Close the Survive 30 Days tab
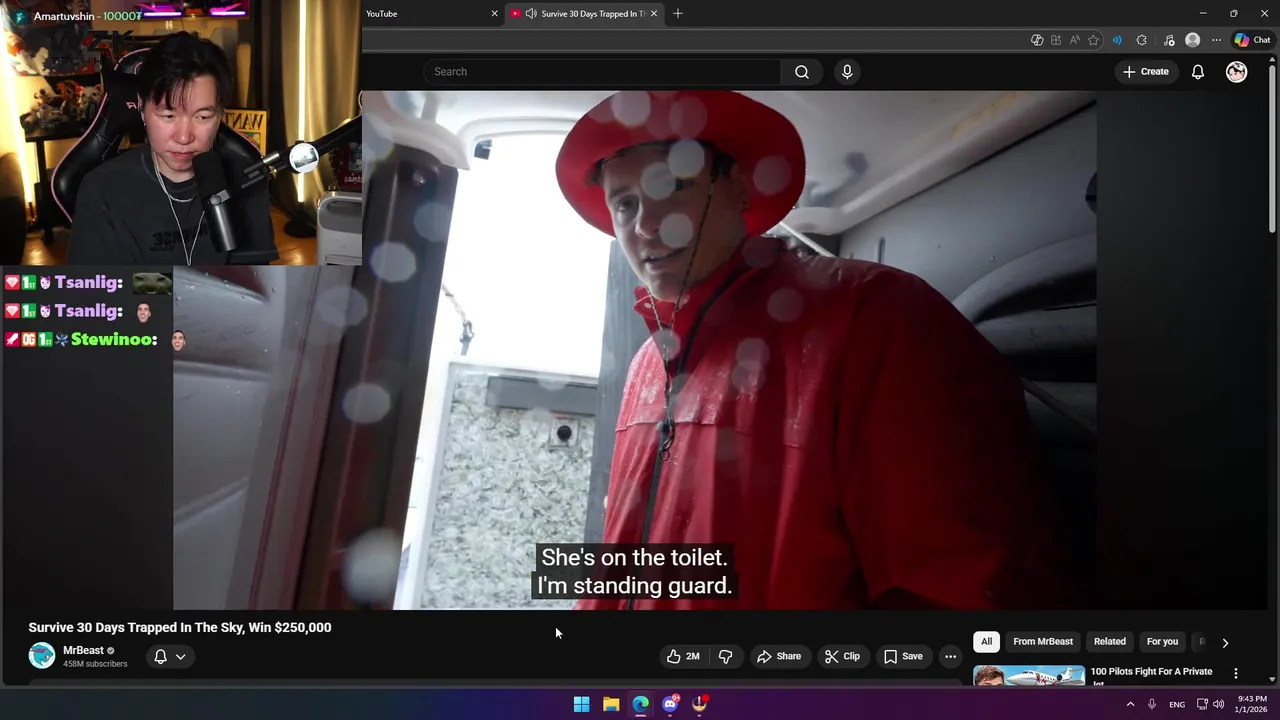Viewport: 1280px width, 720px height. [x=654, y=14]
